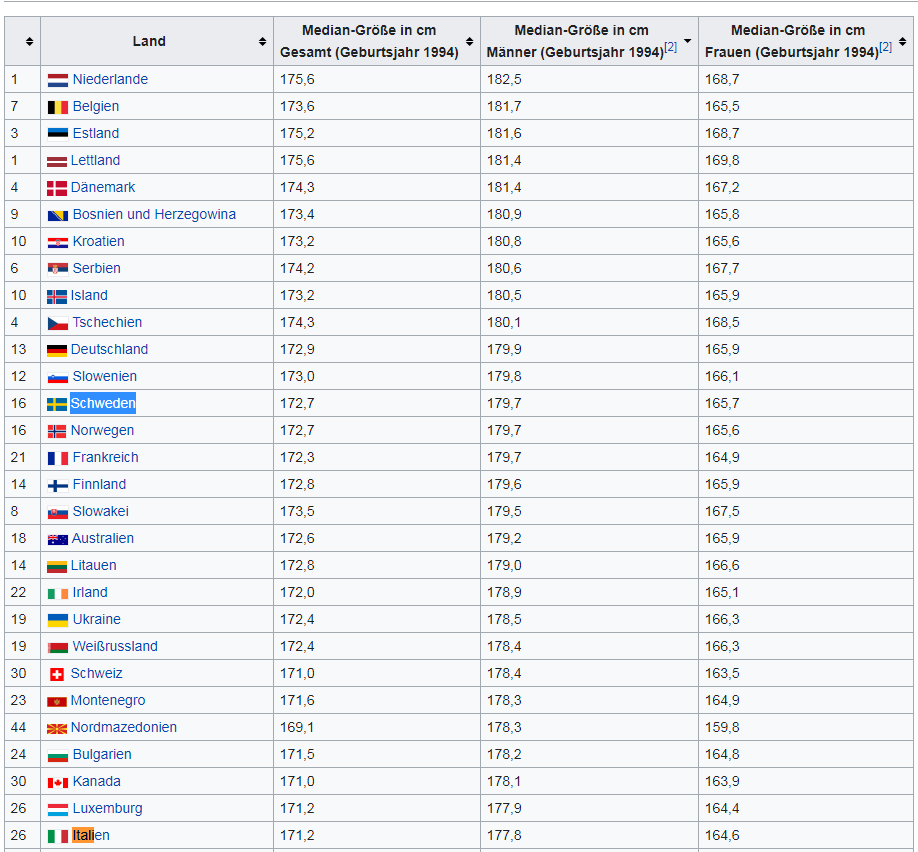Click the Serbia flag icon
The height and width of the screenshot is (852, 918).
click(x=57, y=269)
